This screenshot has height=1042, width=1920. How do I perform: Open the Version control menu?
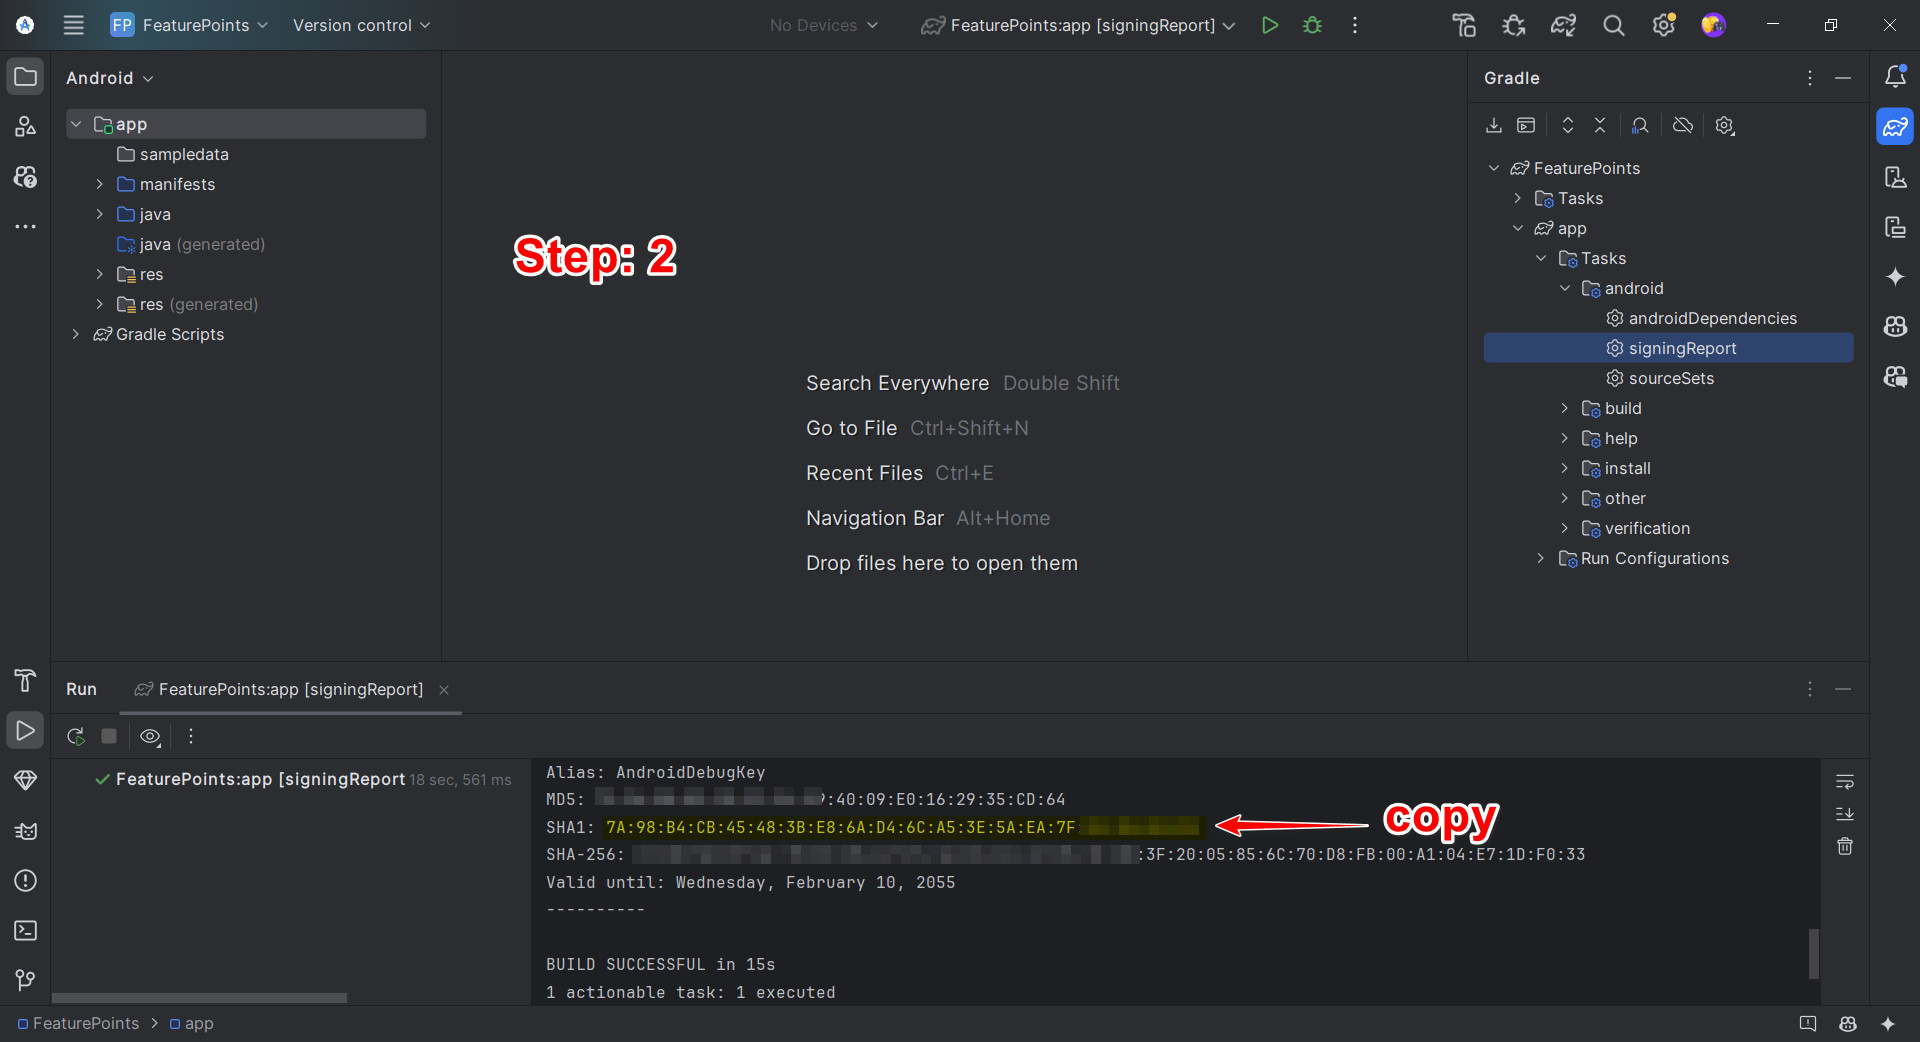361,25
